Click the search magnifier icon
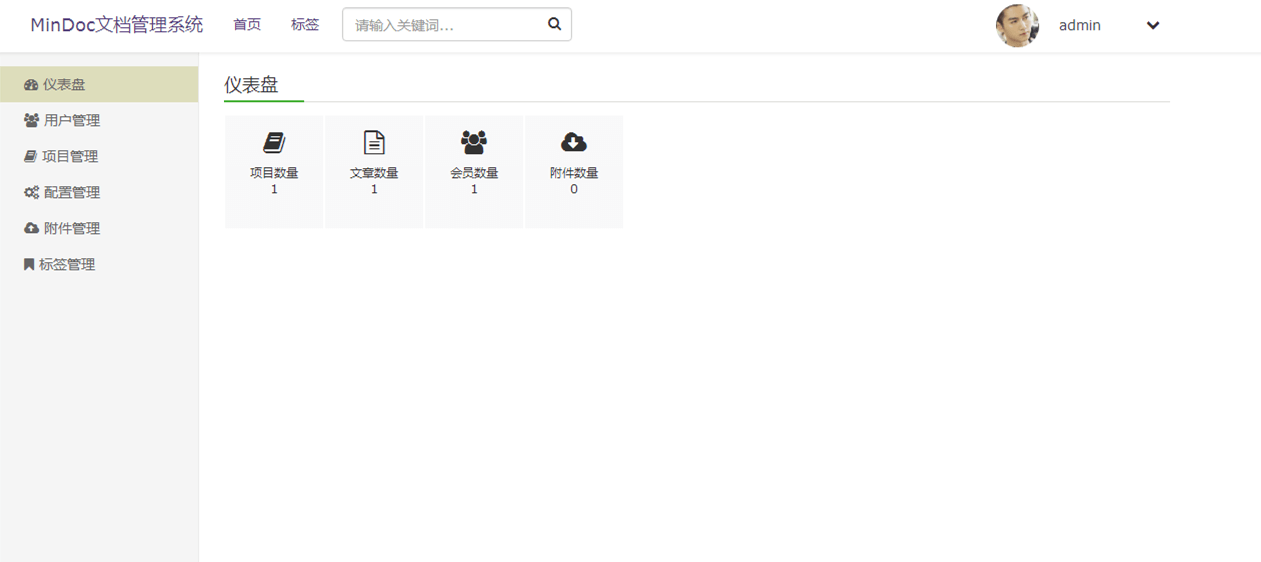The height and width of the screenshot is (562, 1261). click(x=555, y=24)
